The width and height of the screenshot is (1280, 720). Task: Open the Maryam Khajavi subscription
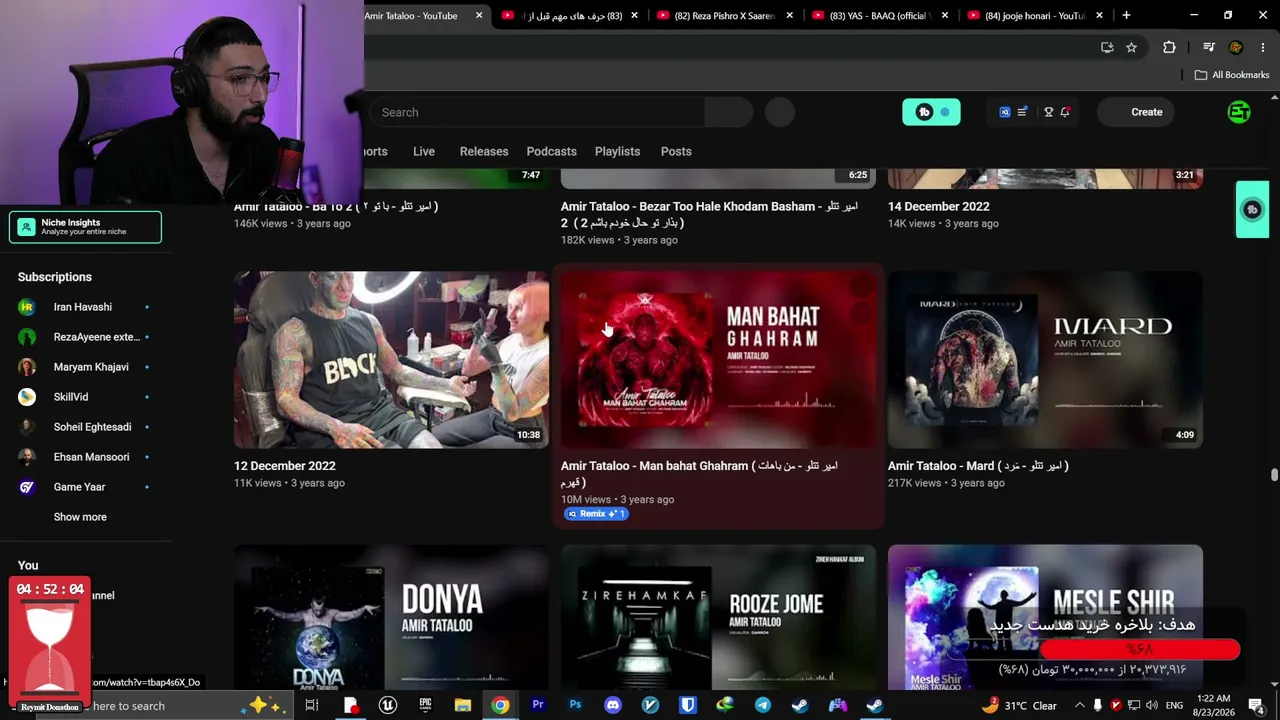[84, 367]
